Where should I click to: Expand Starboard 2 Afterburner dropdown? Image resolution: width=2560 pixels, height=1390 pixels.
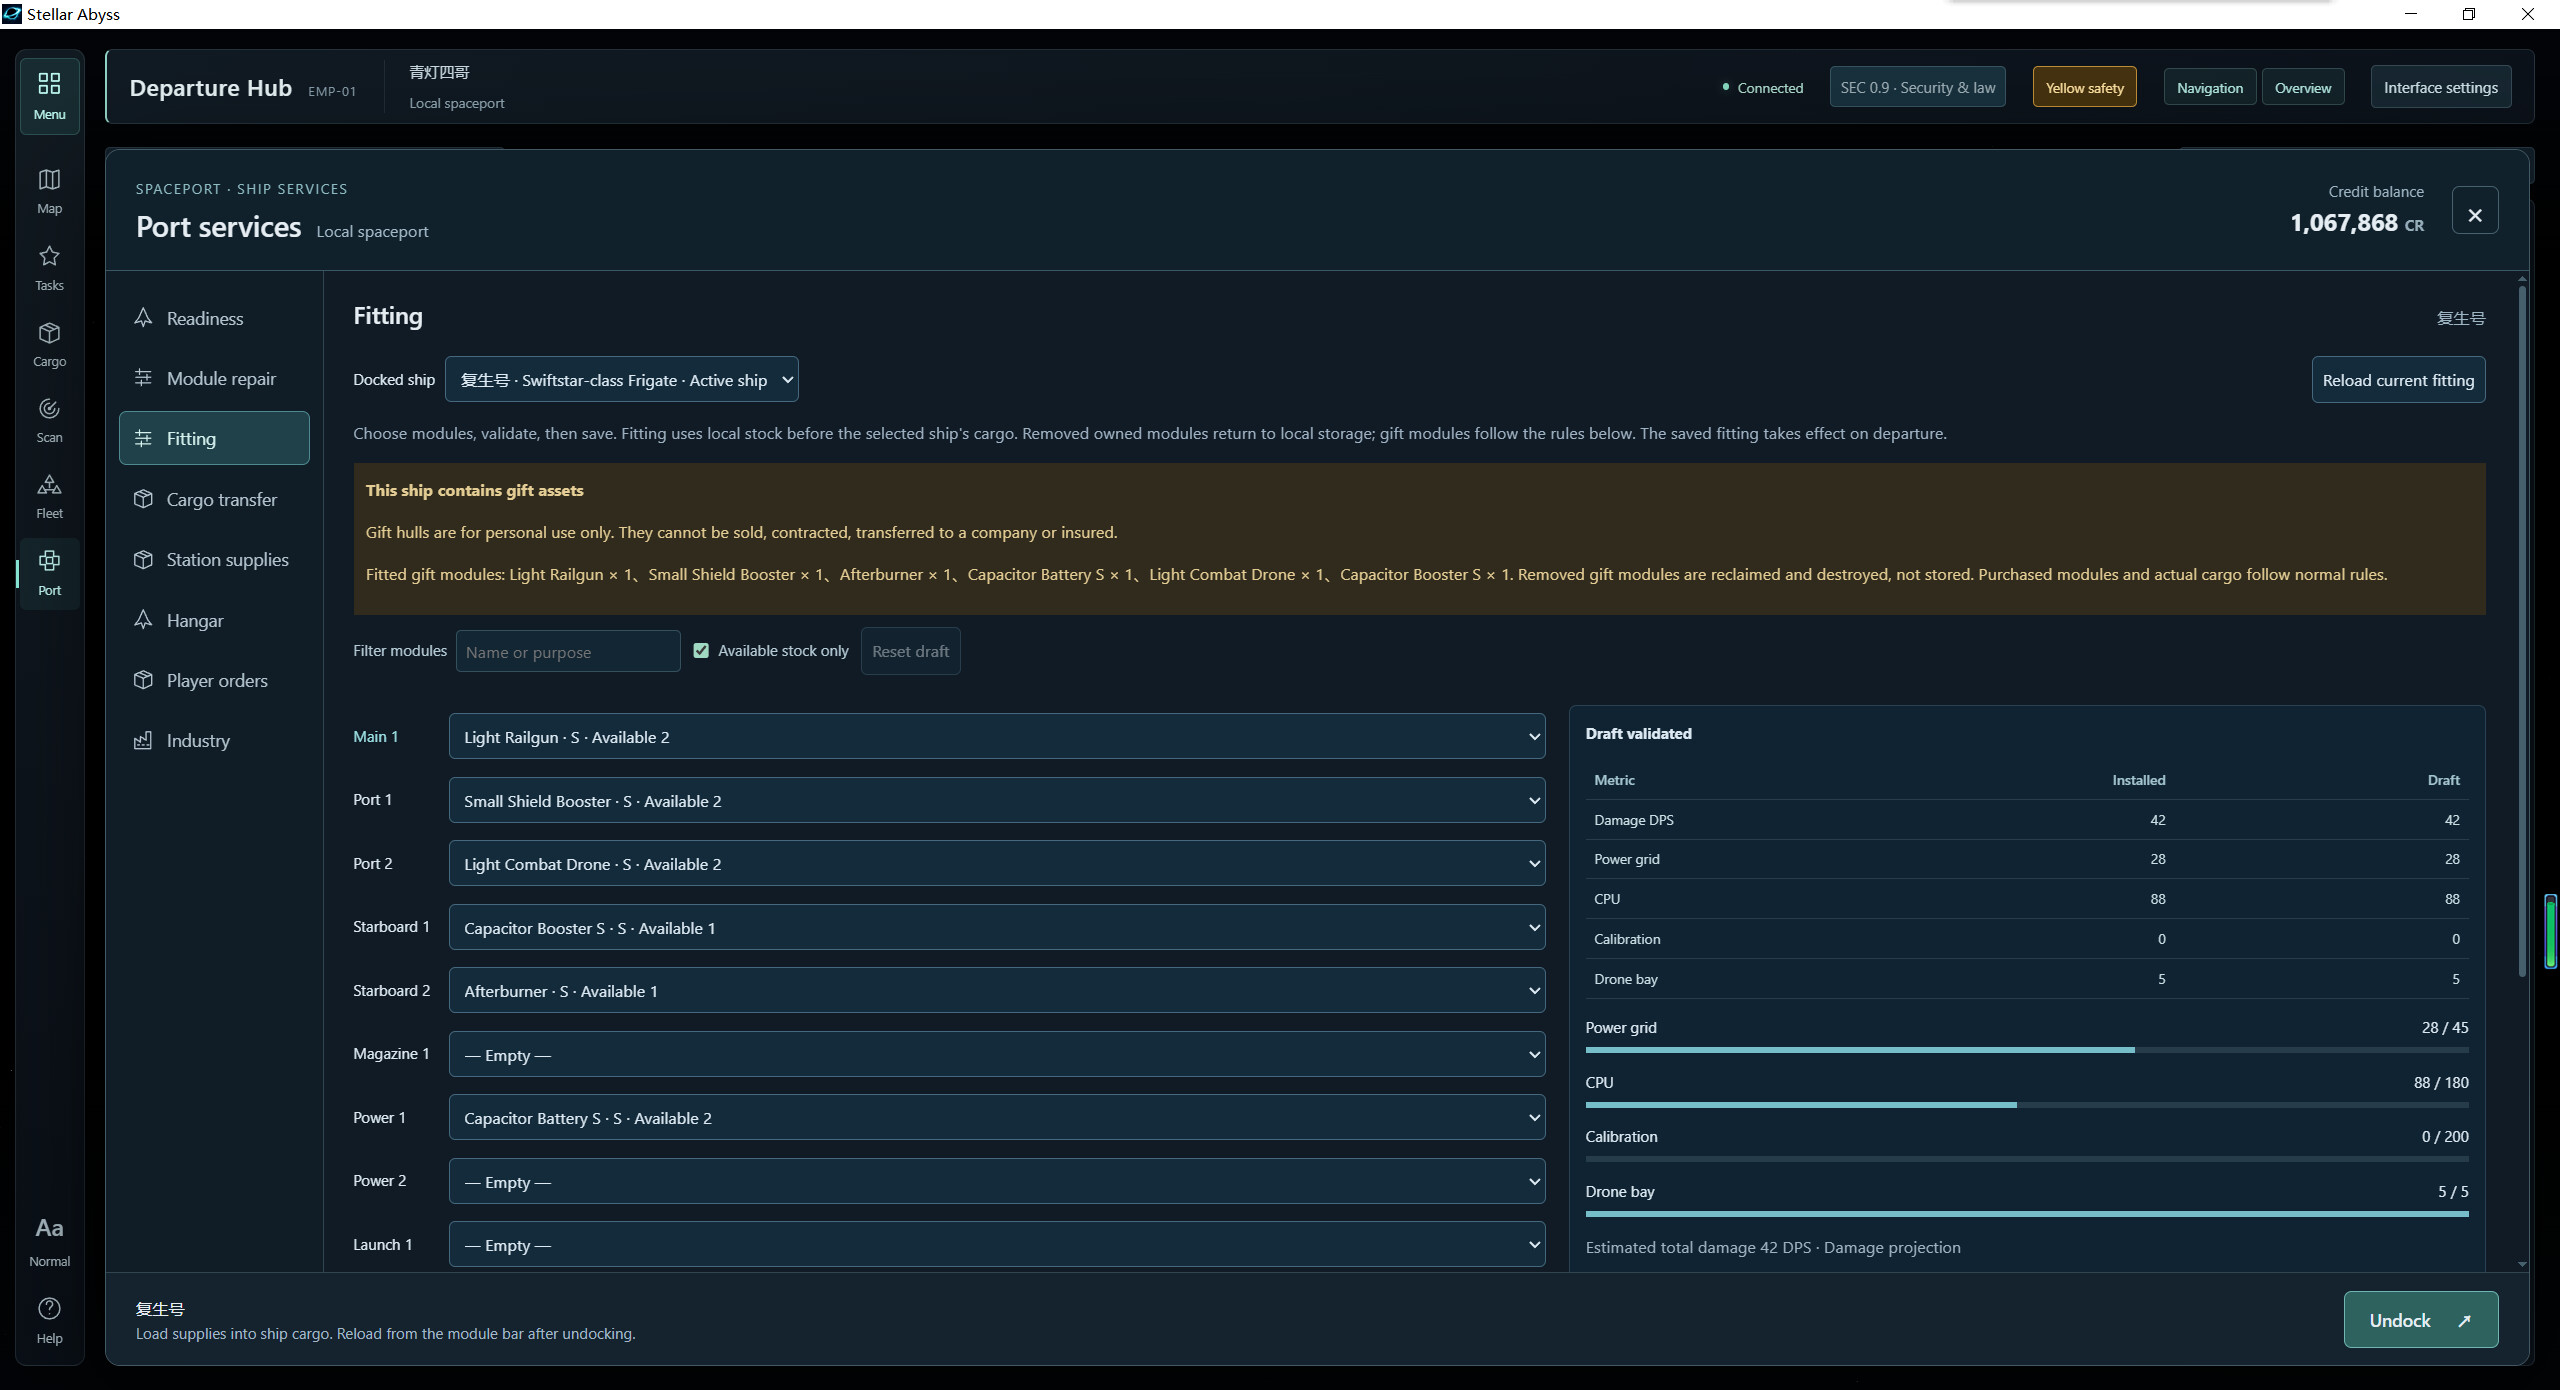click(x=997, y=990)
